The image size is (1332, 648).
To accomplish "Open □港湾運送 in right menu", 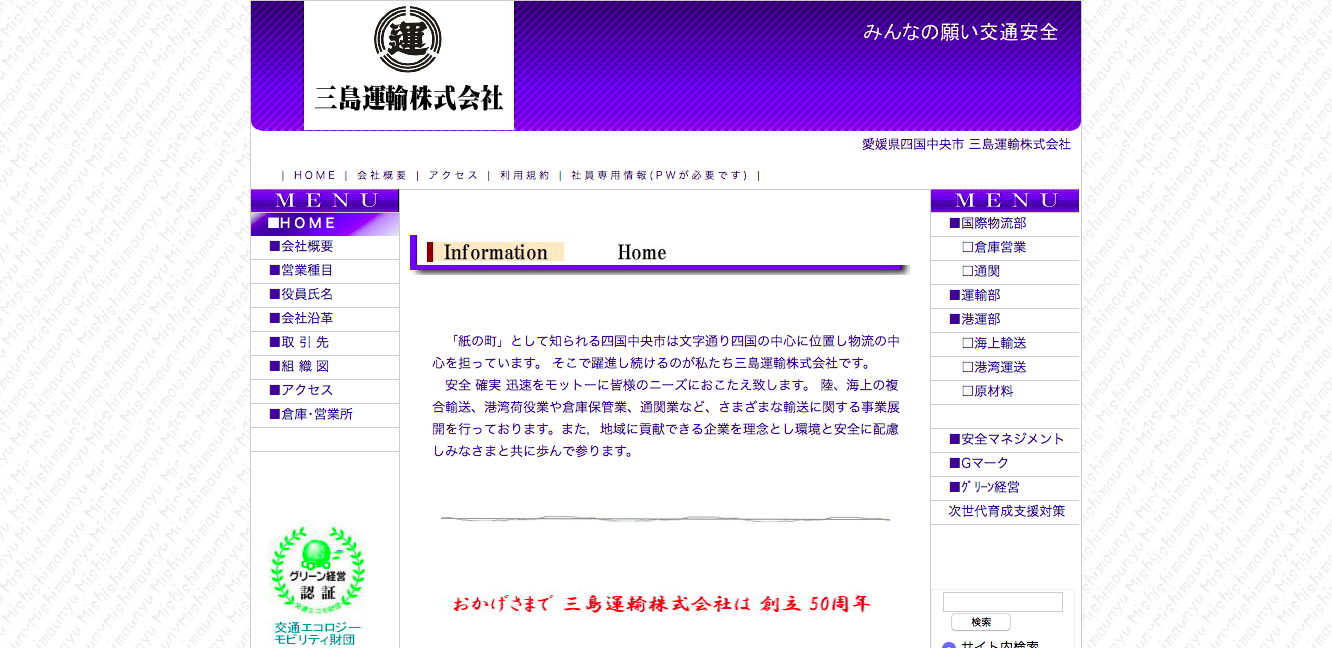I will coord(1005,367).
